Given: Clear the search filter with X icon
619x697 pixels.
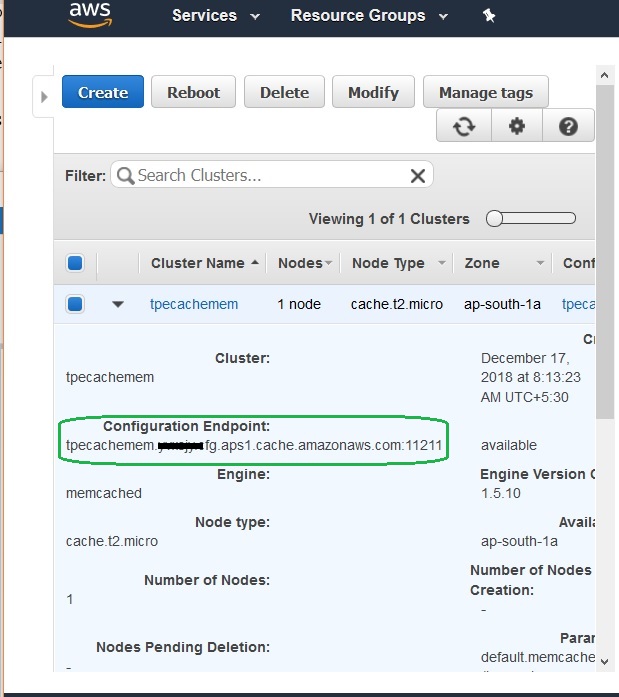Looking at the screenshot, I should click(418, 176).
